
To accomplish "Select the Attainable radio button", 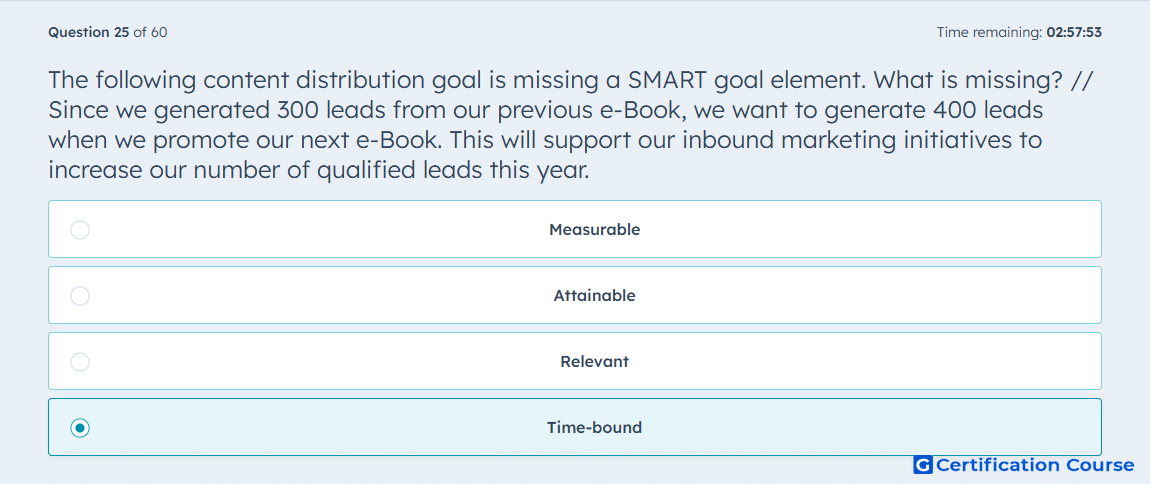I will [80, 296].
